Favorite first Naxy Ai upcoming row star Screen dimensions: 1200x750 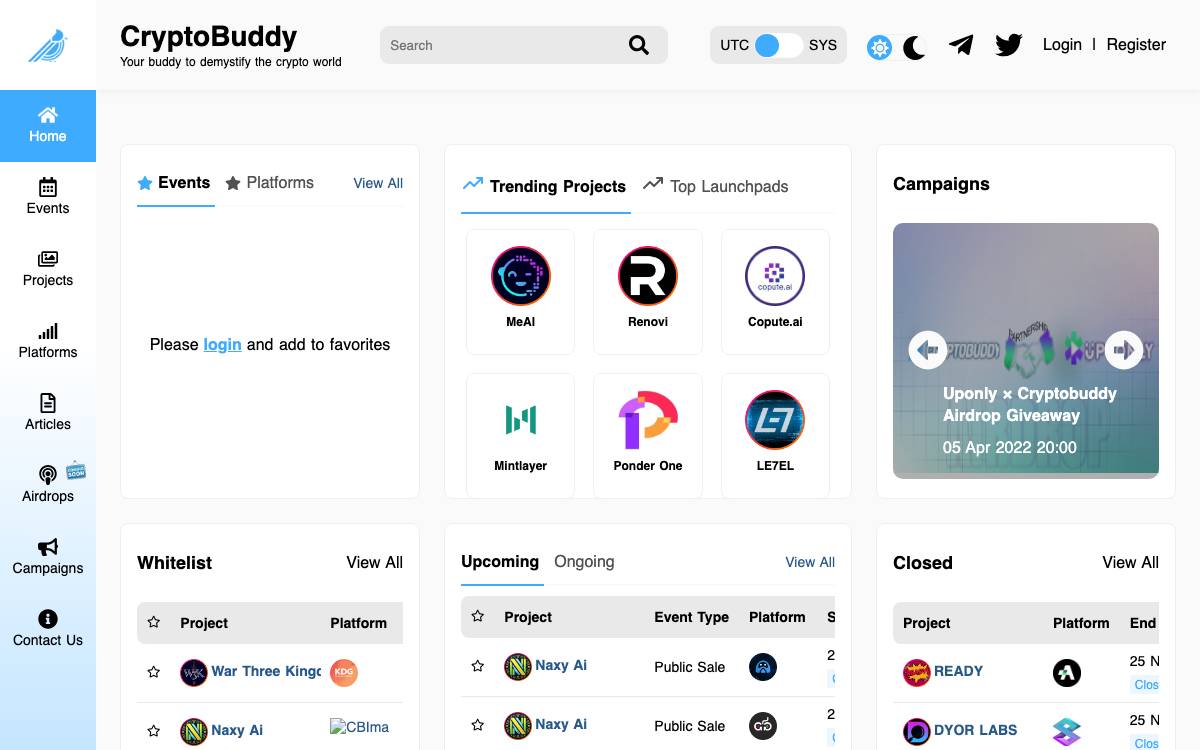pos(478,666)
